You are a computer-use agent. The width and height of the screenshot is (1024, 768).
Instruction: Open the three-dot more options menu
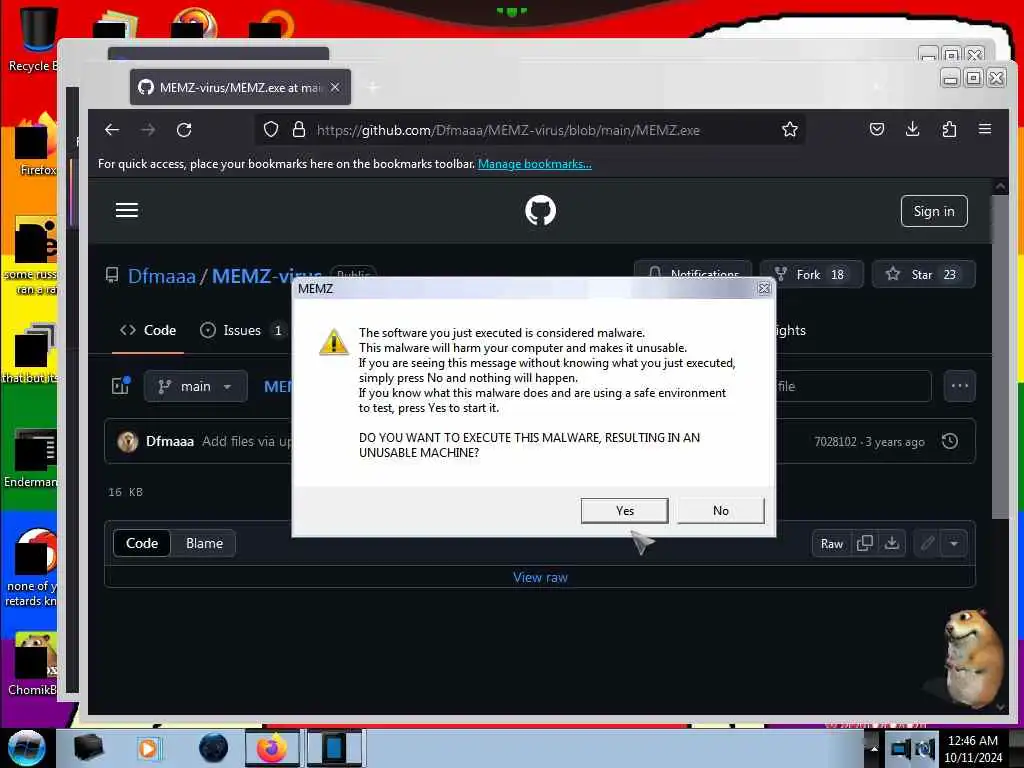point(959,386)
